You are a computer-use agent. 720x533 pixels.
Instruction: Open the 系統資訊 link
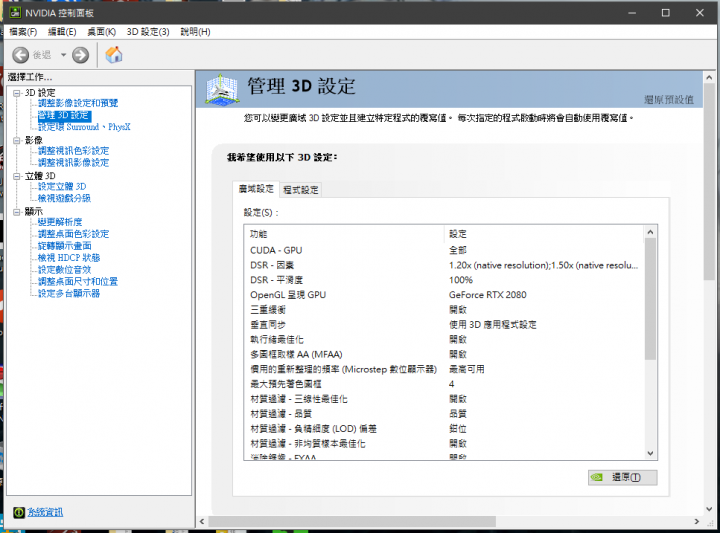tap(45, 512)
